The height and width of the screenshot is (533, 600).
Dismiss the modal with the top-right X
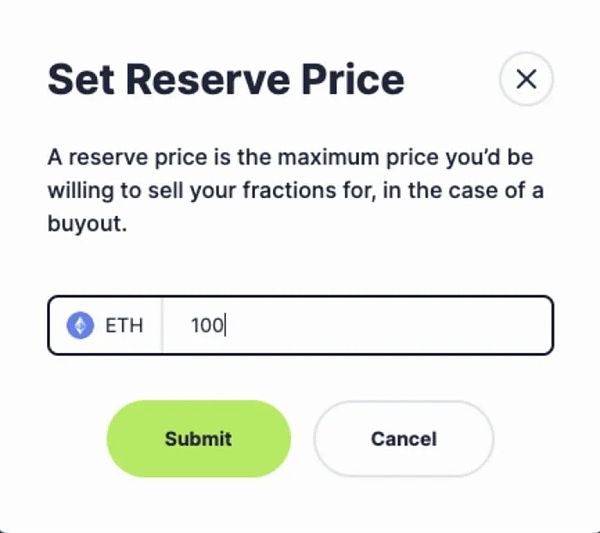point(526,79)
